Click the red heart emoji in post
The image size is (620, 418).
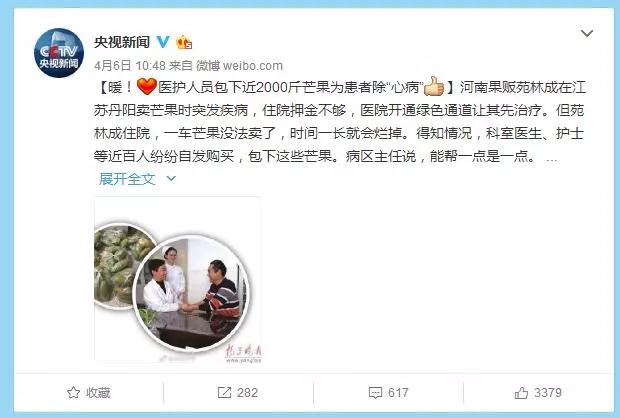(x=147, y=86)
